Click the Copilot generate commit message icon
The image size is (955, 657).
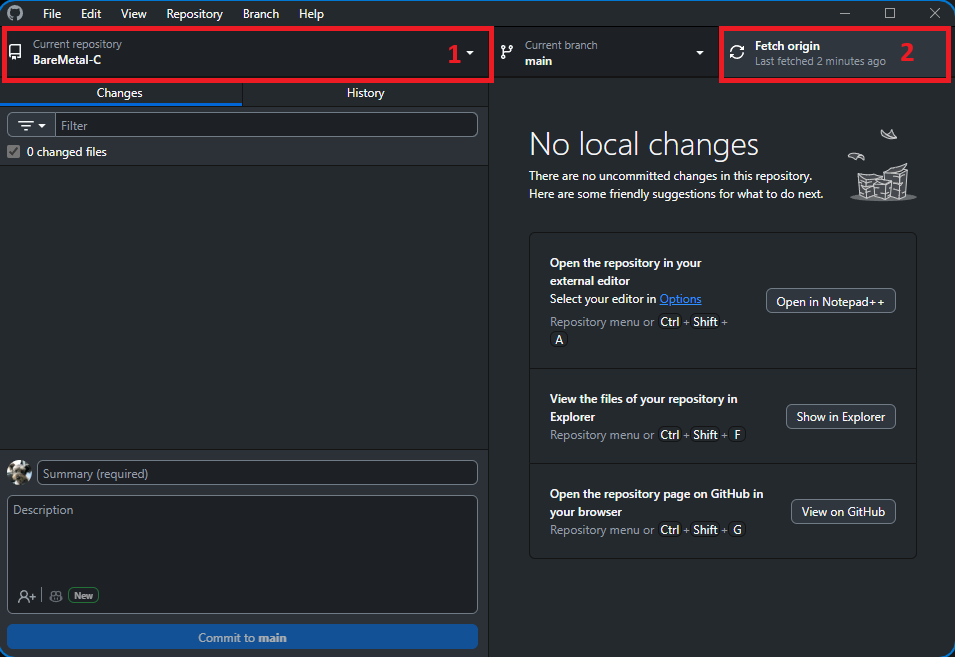56,596
